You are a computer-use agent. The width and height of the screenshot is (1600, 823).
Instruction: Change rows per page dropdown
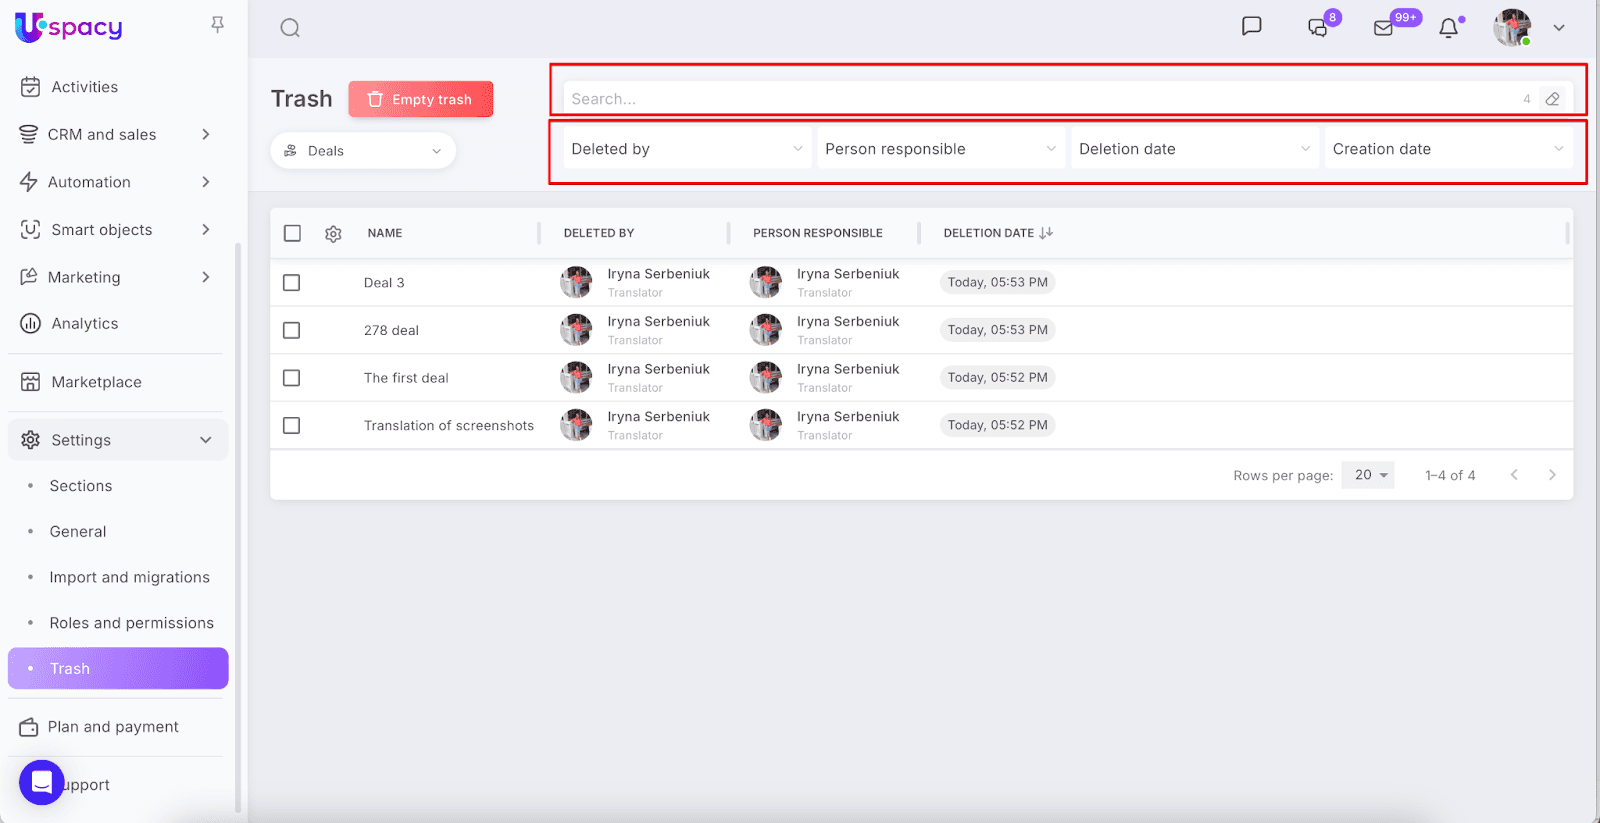[x=1368, y=475]
